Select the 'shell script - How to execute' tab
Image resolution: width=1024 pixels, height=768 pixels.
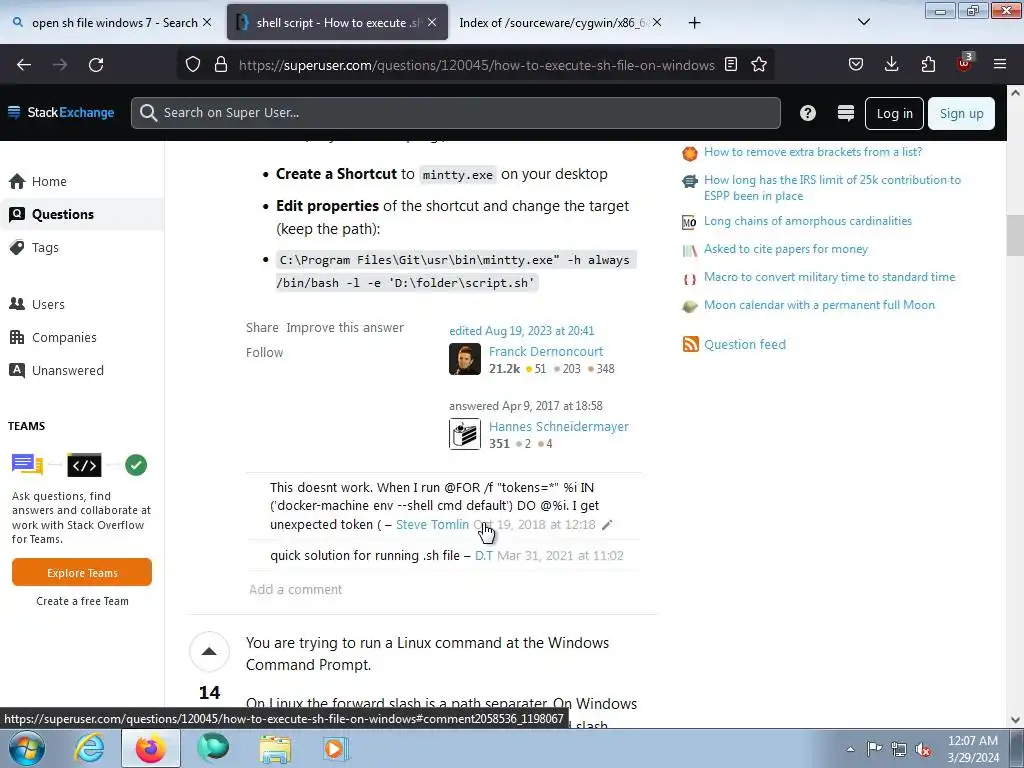point(338,22)
